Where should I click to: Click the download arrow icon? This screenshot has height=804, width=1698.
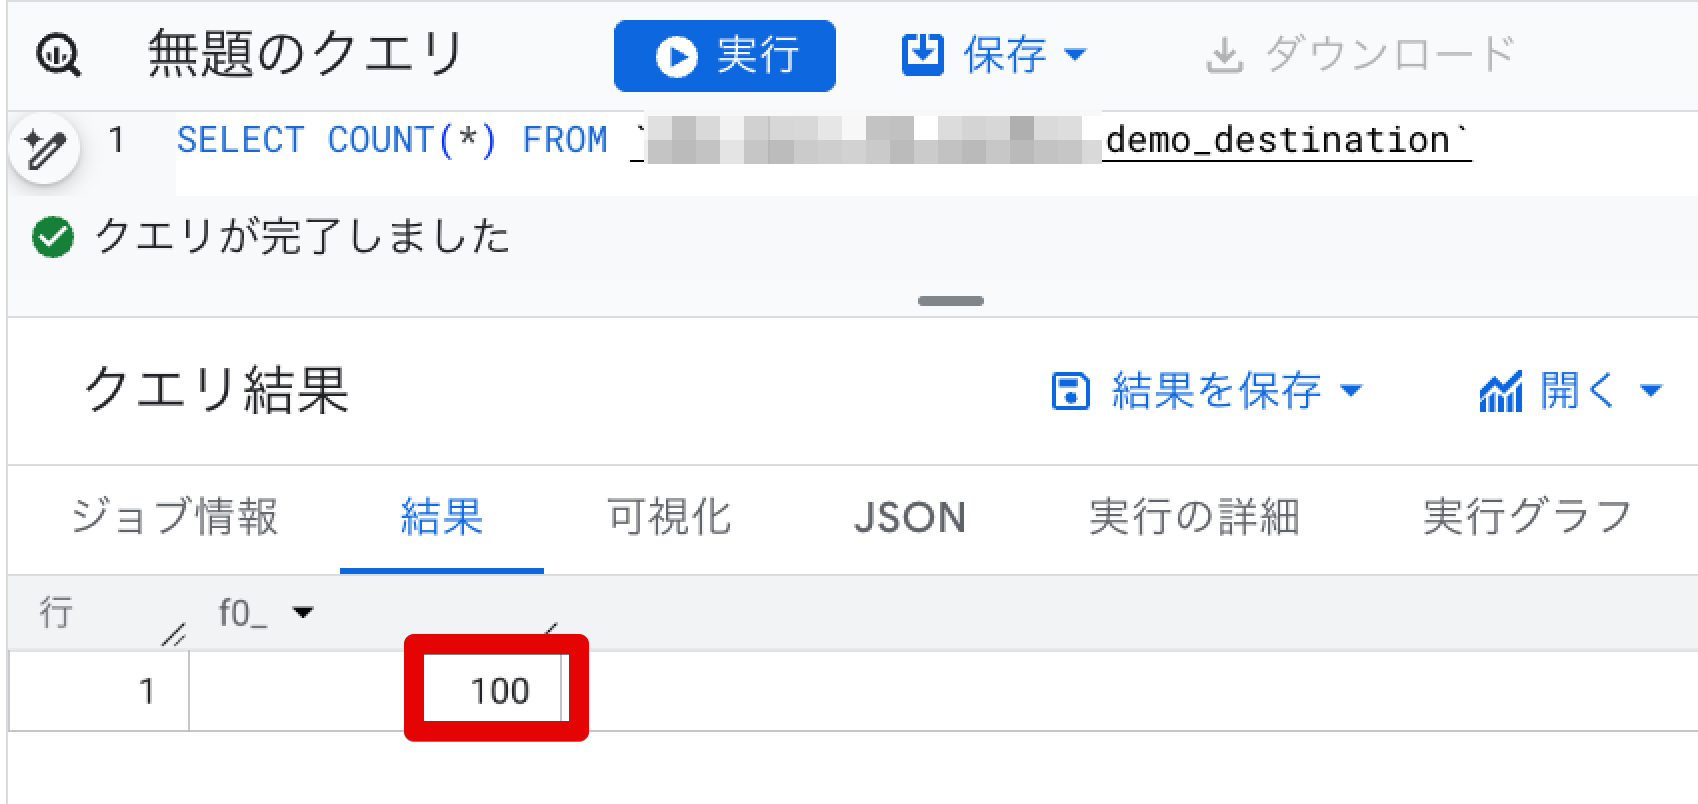(x=1224, y=56)
